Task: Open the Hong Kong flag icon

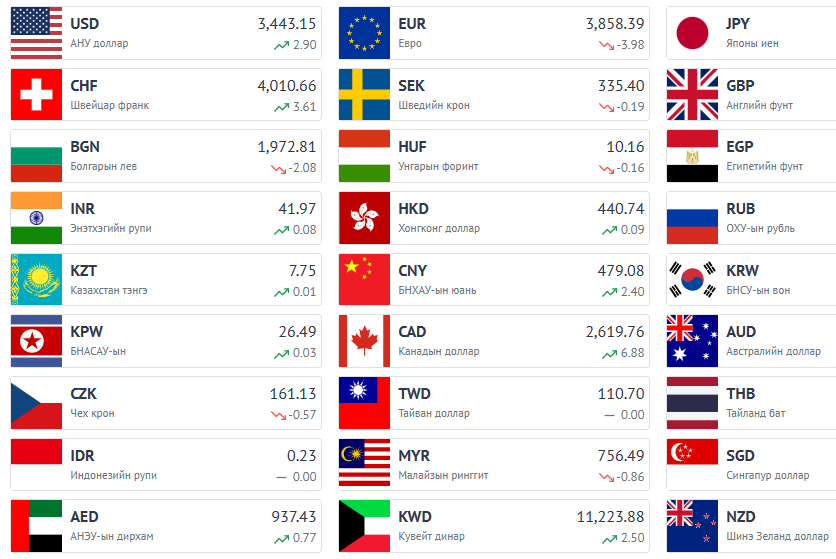Action: coord(364,218)
